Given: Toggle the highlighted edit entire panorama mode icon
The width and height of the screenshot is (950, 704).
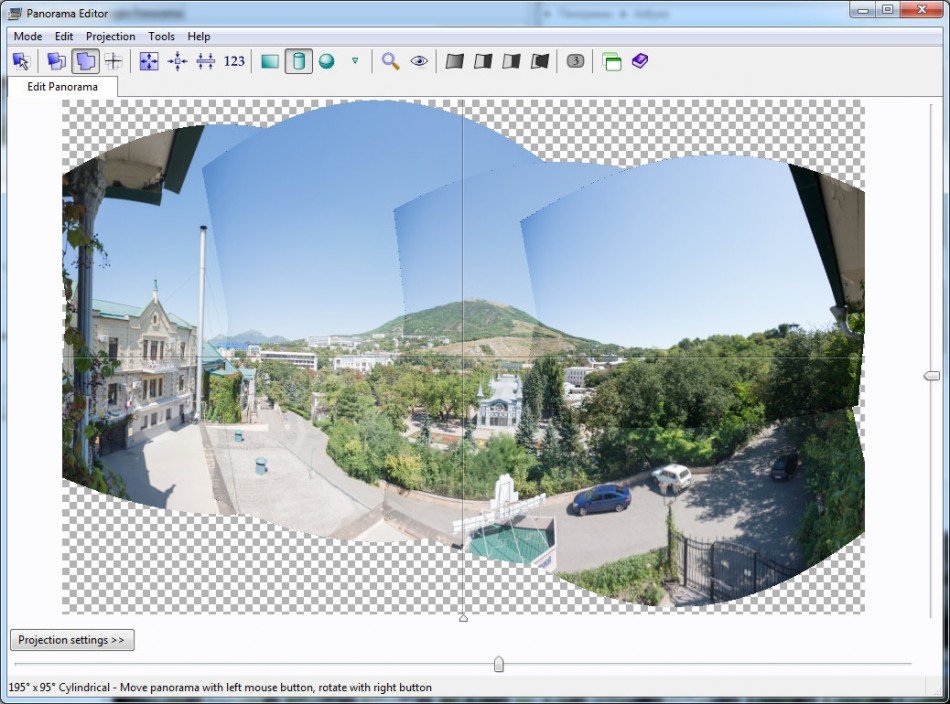Looking at the screenshot, I should 85,61.
